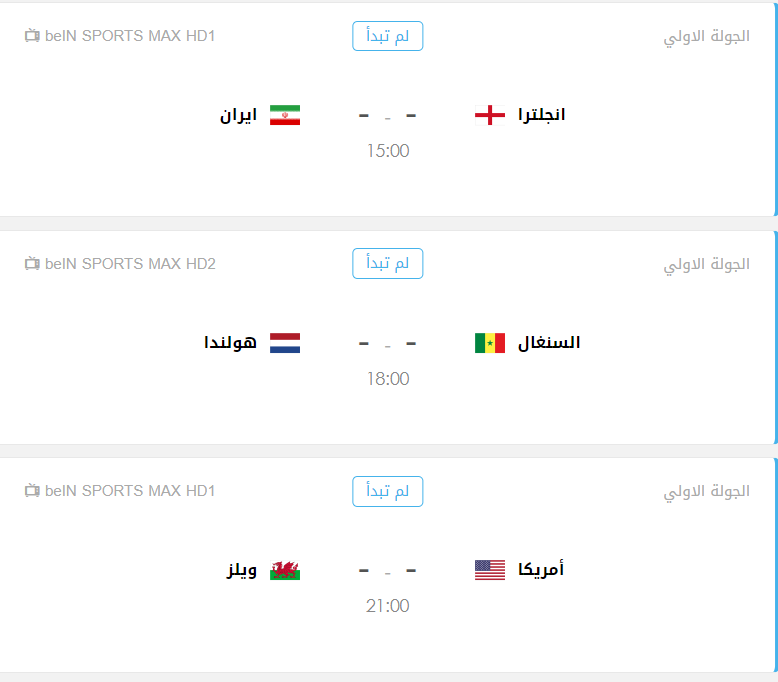Click the England flag icon
The width and height of the screenshot is (778, 682).
coord(490,115)
